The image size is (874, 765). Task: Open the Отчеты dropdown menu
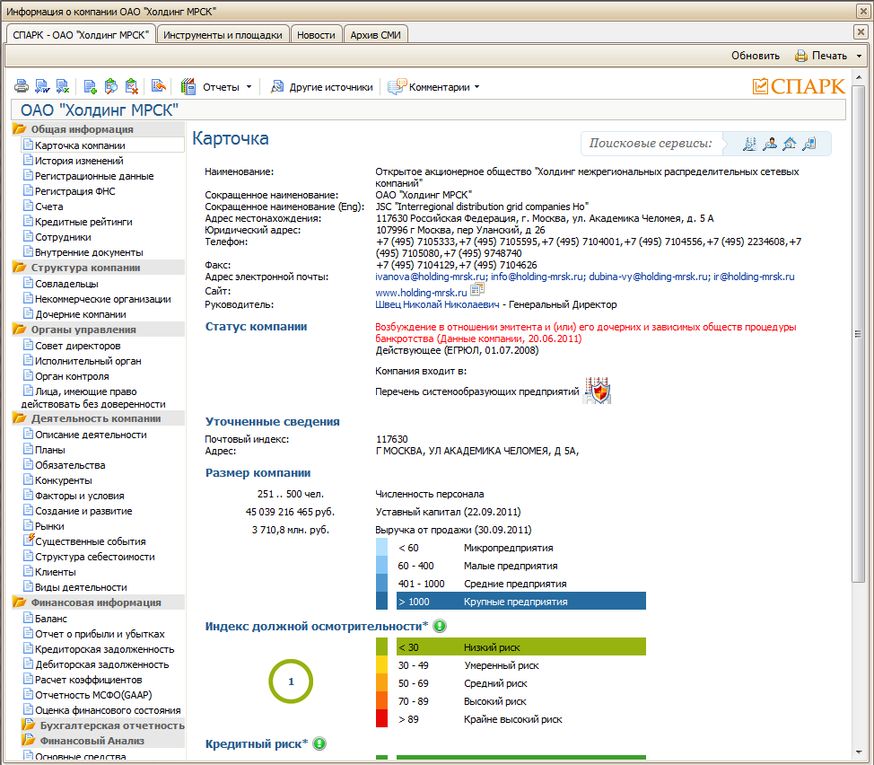pos(217,87)
